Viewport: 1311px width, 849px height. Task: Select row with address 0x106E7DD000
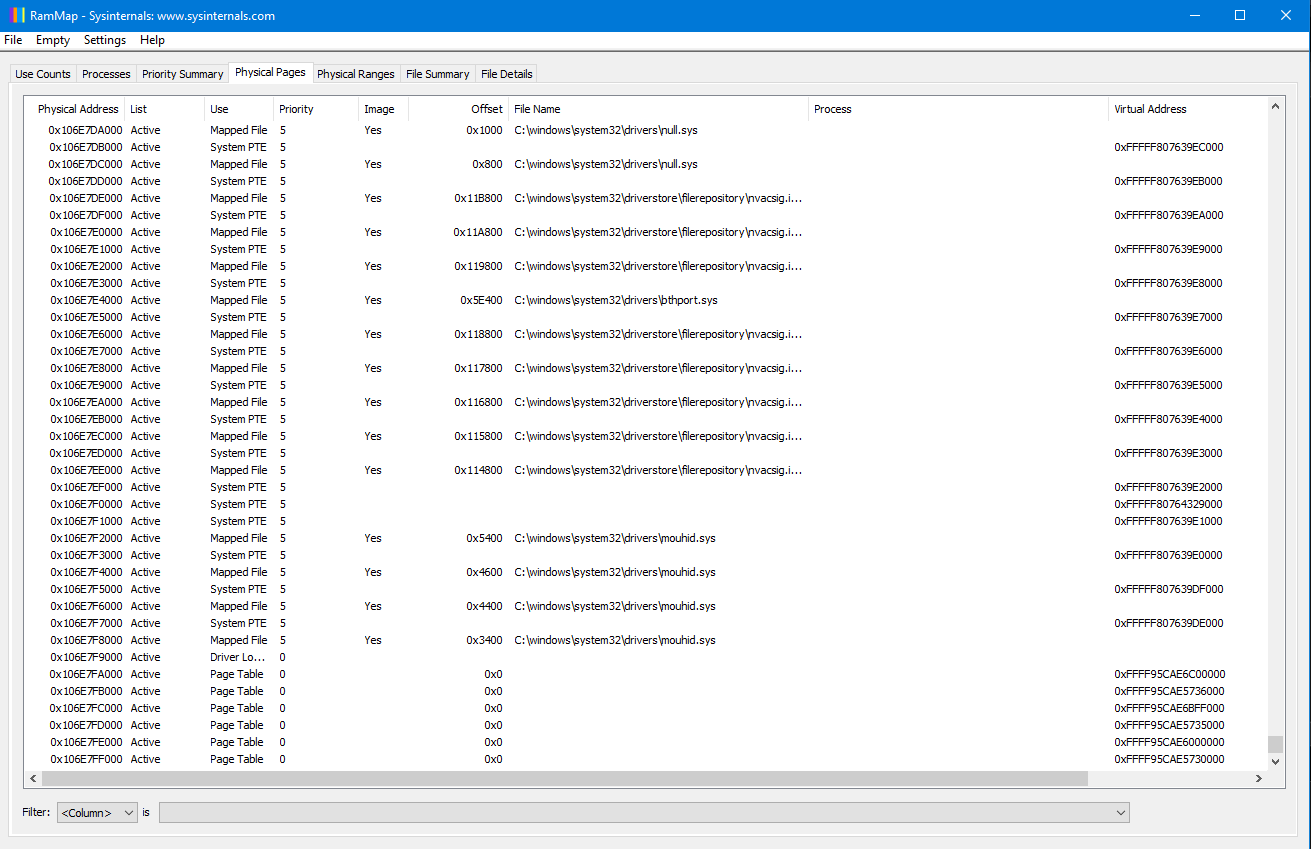648,181
